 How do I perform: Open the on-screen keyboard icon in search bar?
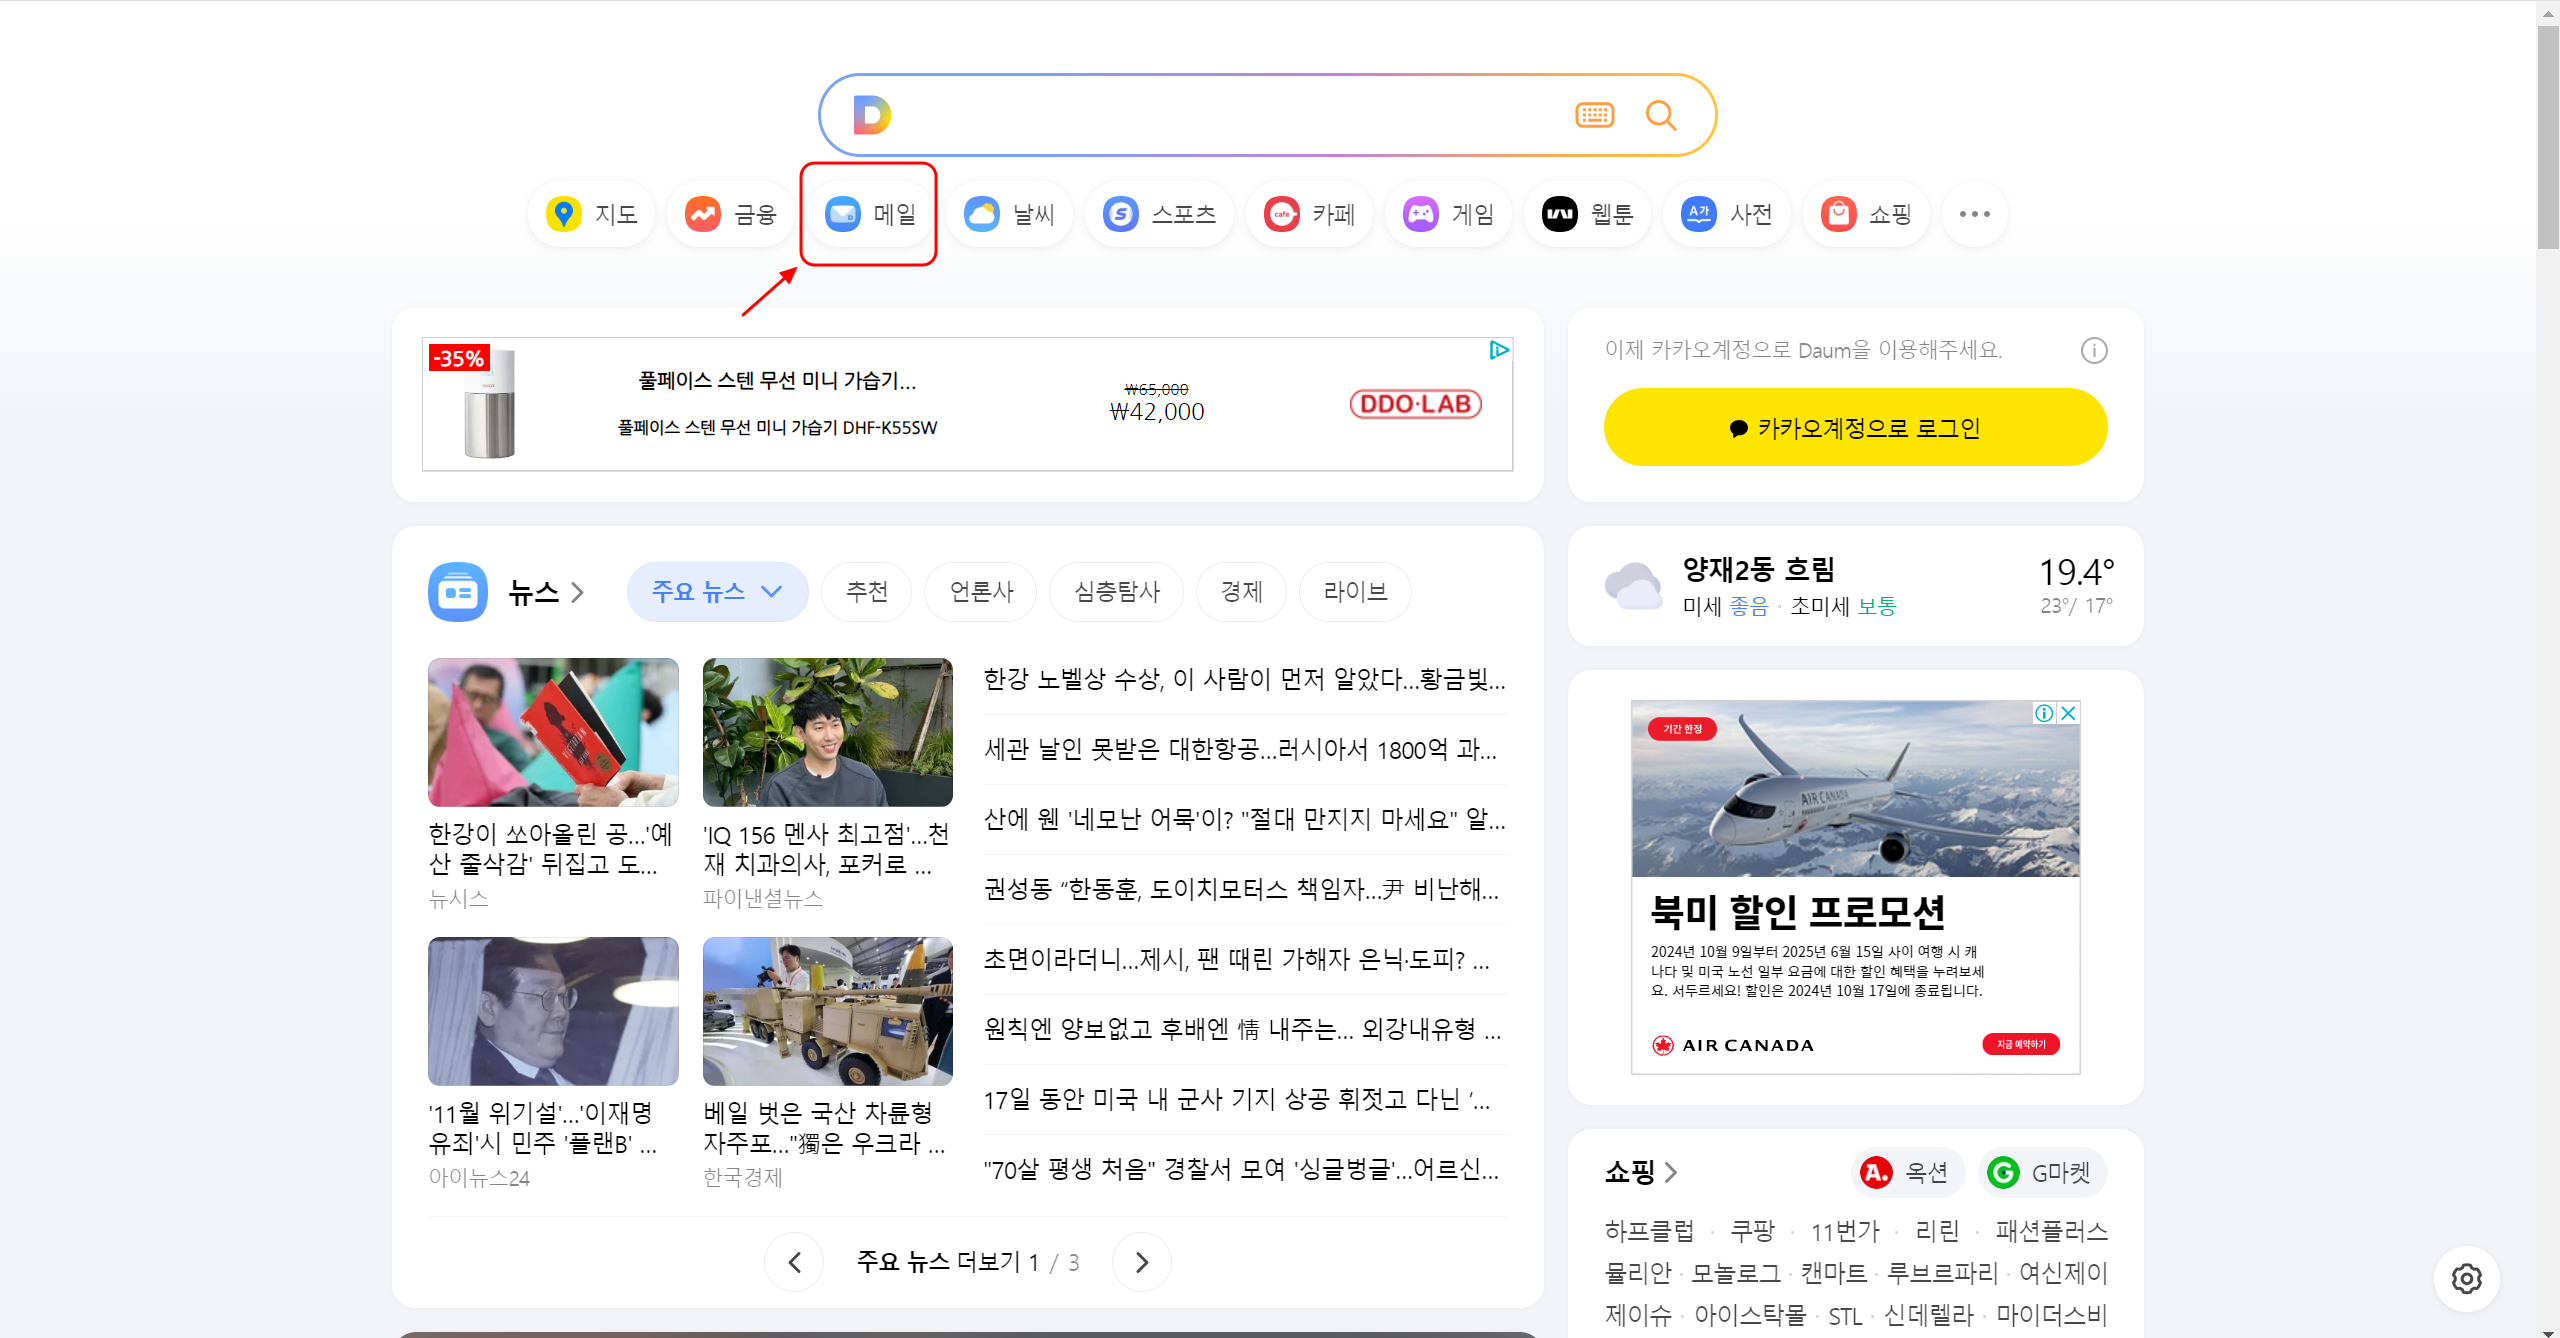click(x=1594, y=116)
